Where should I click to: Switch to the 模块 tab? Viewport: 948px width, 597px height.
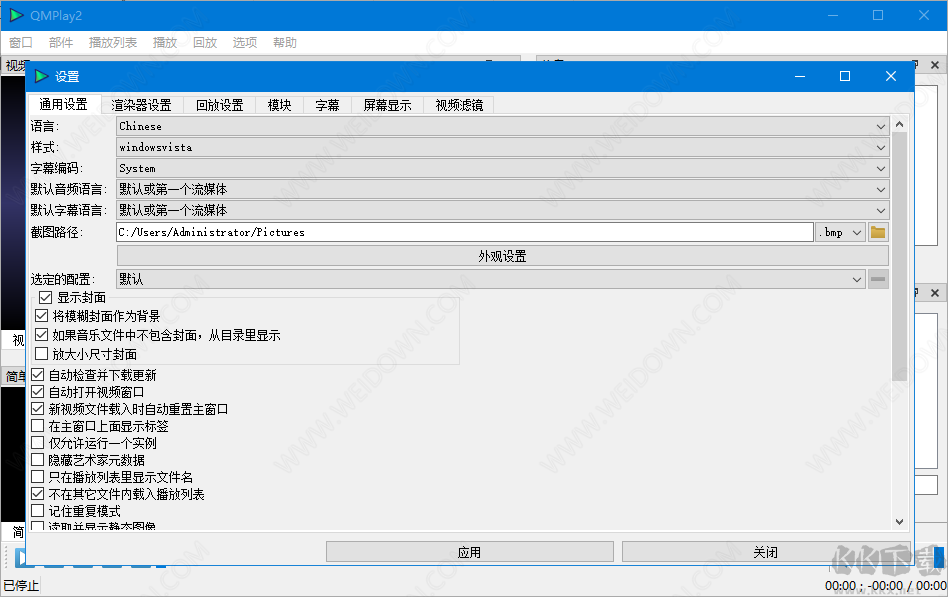[x=279, y=104]
